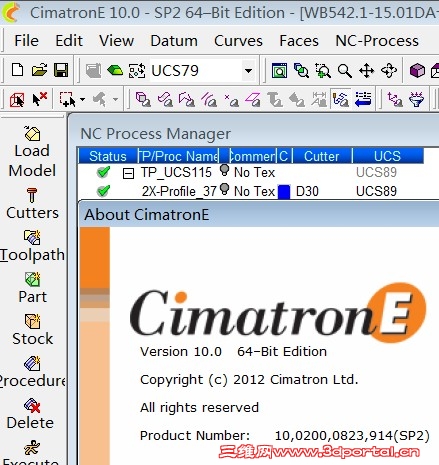Click the Part sidebar button
This screenshot has width=439, height=465.
click(x=32, y=288)
